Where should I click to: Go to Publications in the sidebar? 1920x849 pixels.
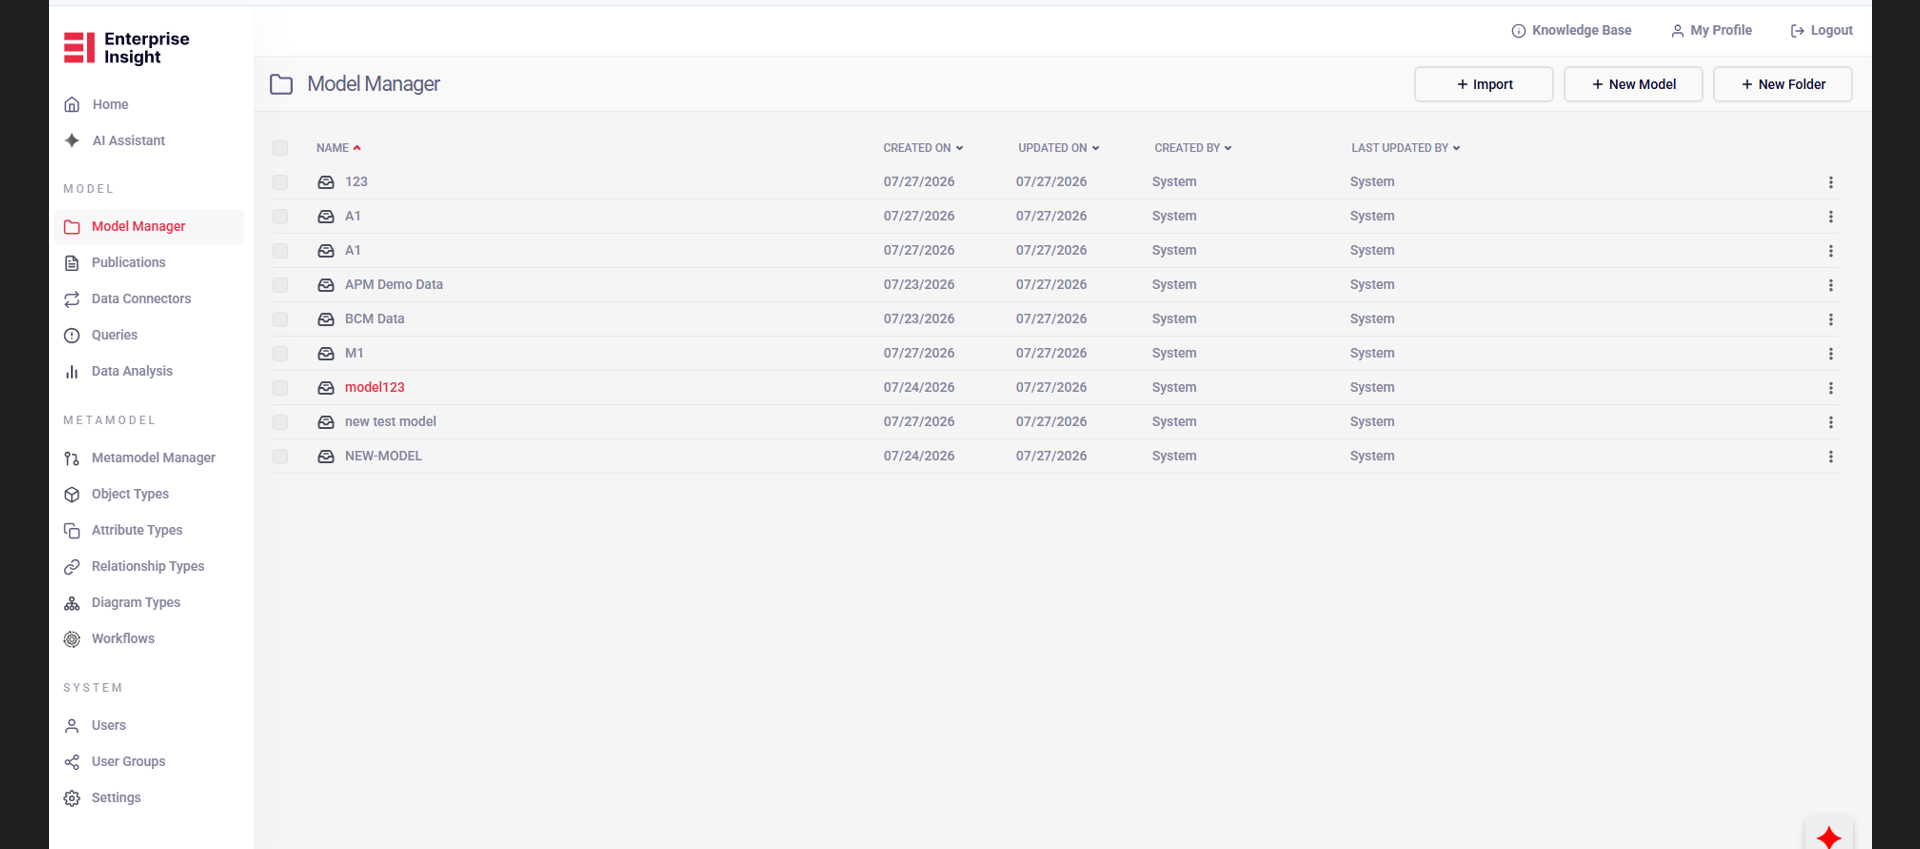(128, 263)
